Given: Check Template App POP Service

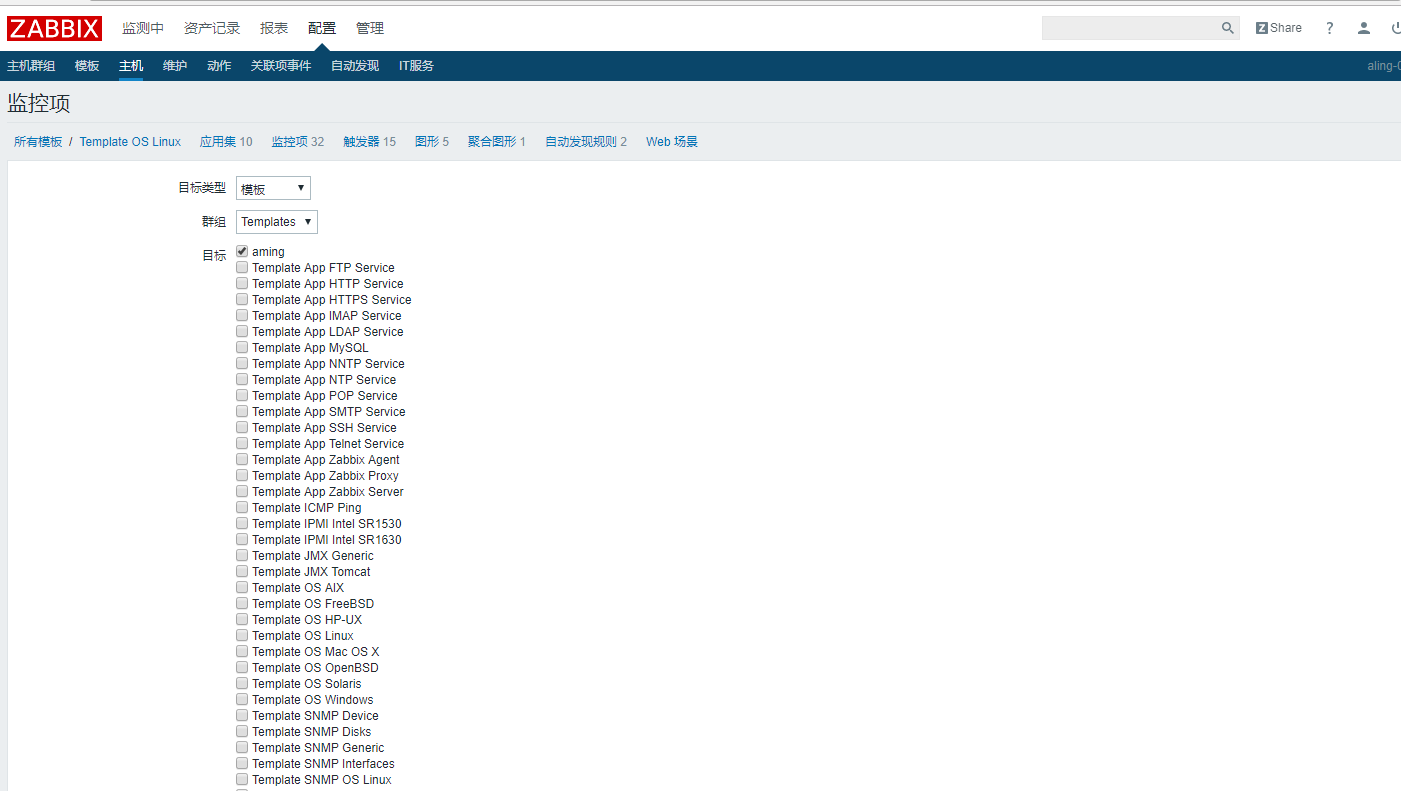Looking at the screenshot, I should (242, 395).
